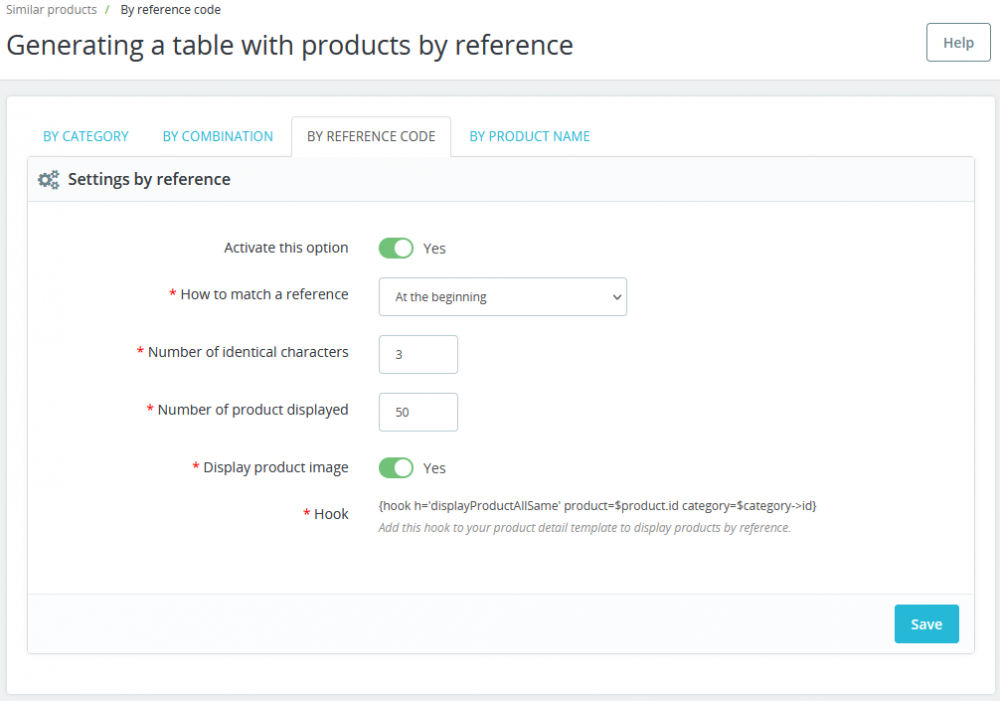Image resolution: width=1000 pixels, height=701 pixels.
Task: Toggle off the 'Activate this option' switch
Action: pyautogui.click(x=396, y=247)
